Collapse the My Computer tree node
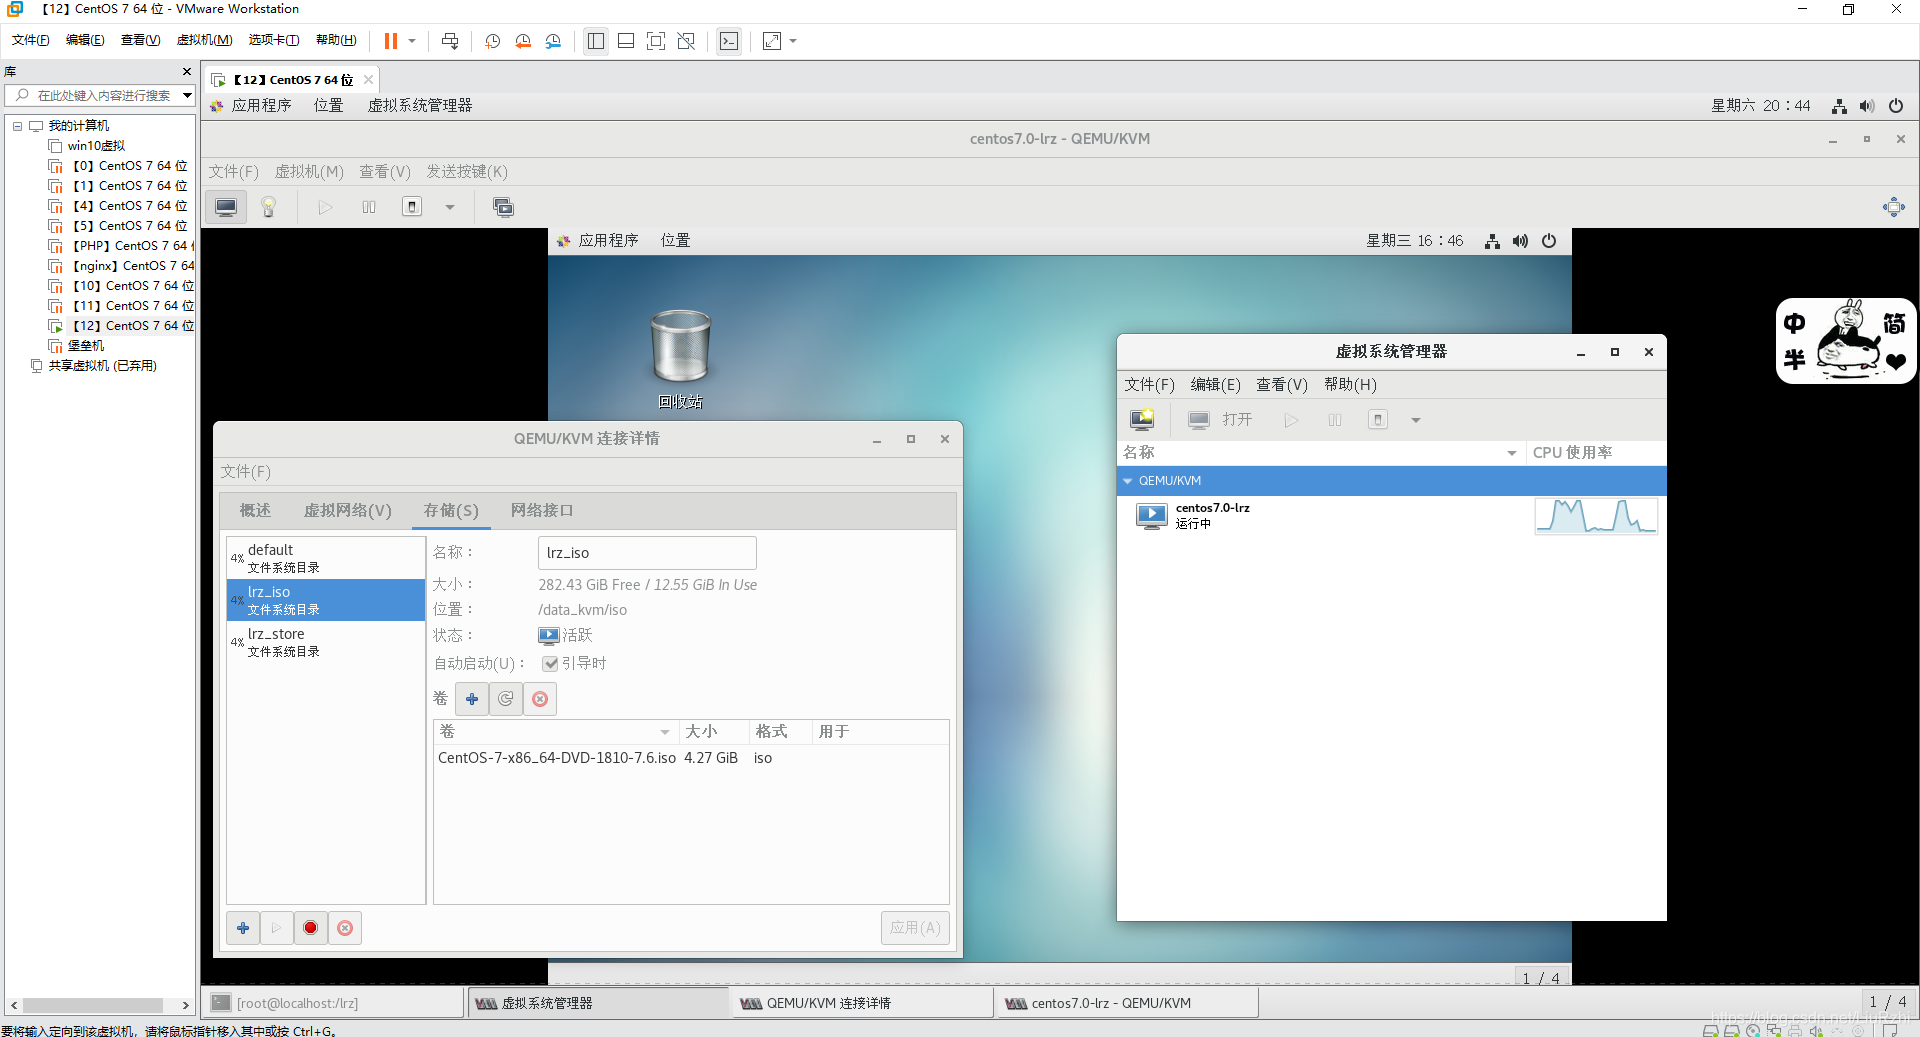The width and height of the screenshot is (1920, 1037). point(17,126)
